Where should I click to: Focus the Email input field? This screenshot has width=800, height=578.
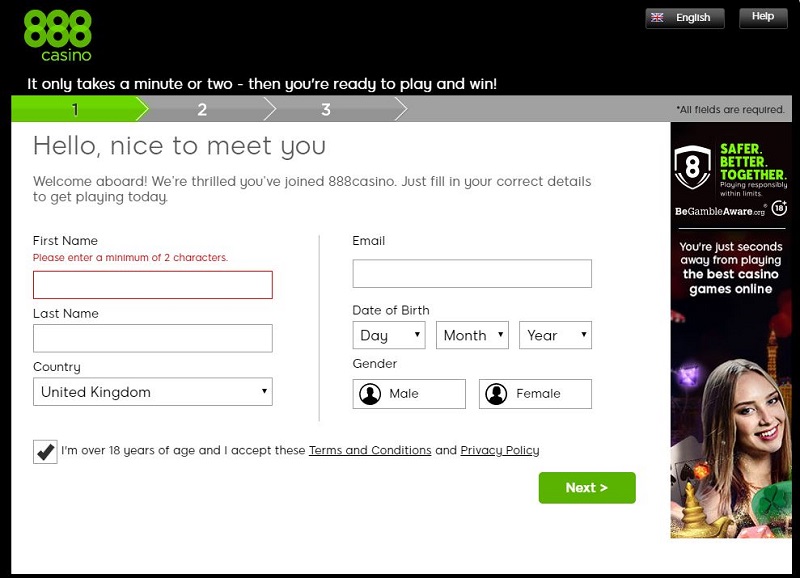click(472, 273)
